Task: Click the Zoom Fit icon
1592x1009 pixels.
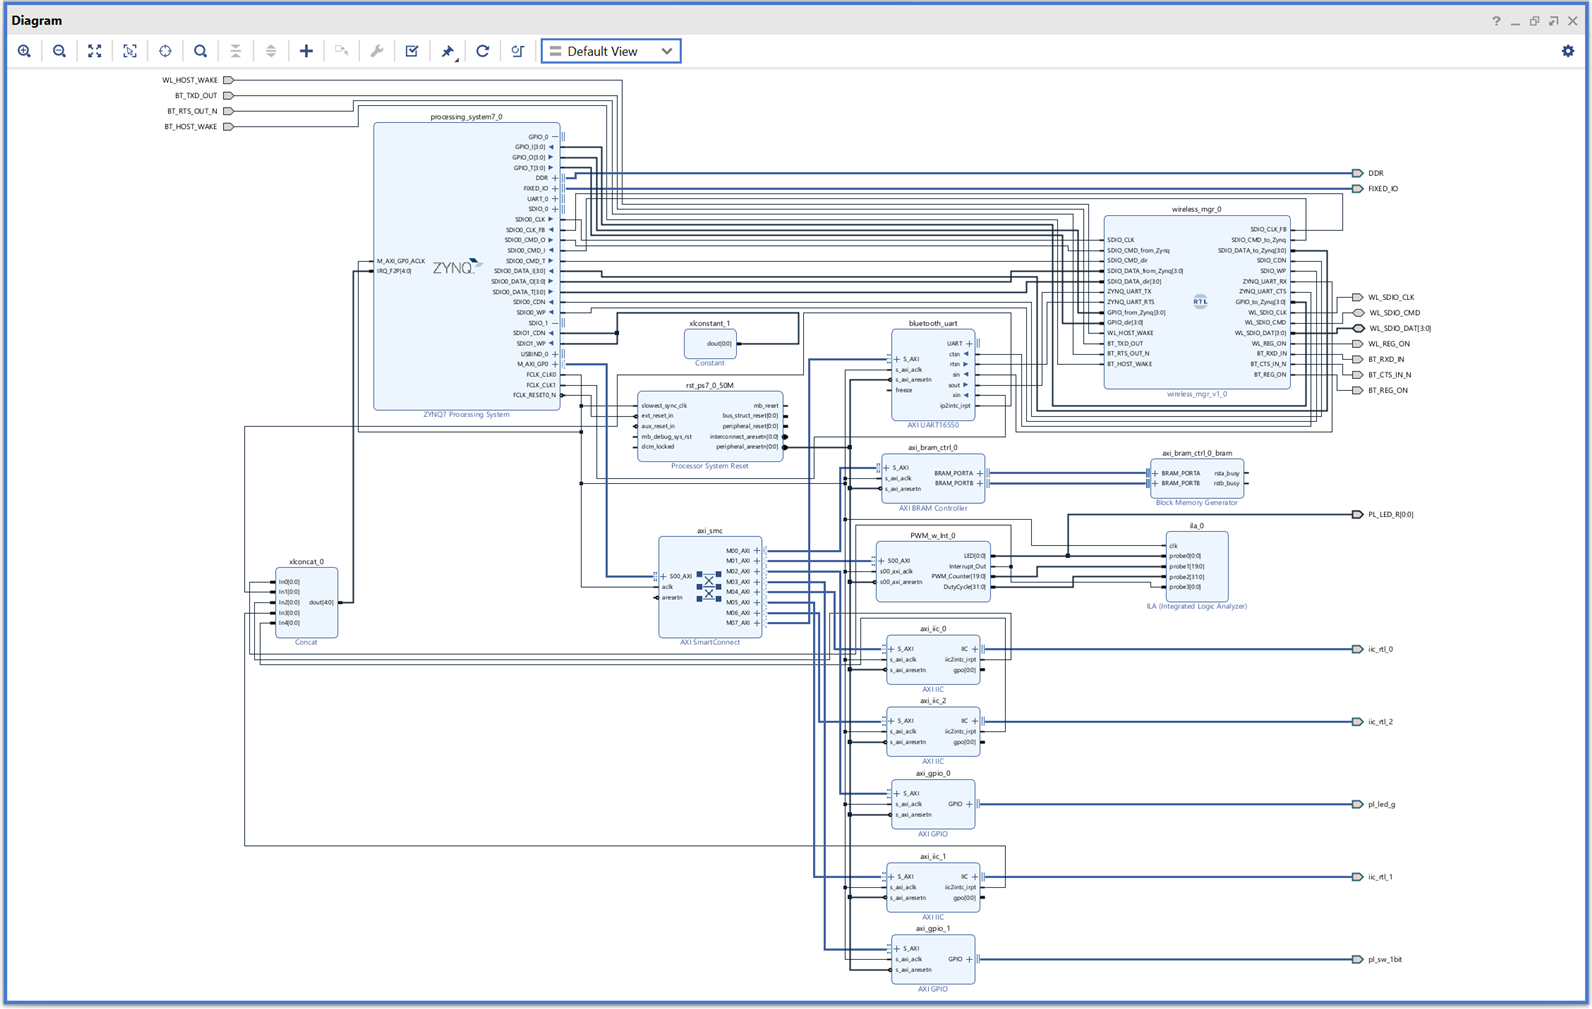Action: pos(94,51)
